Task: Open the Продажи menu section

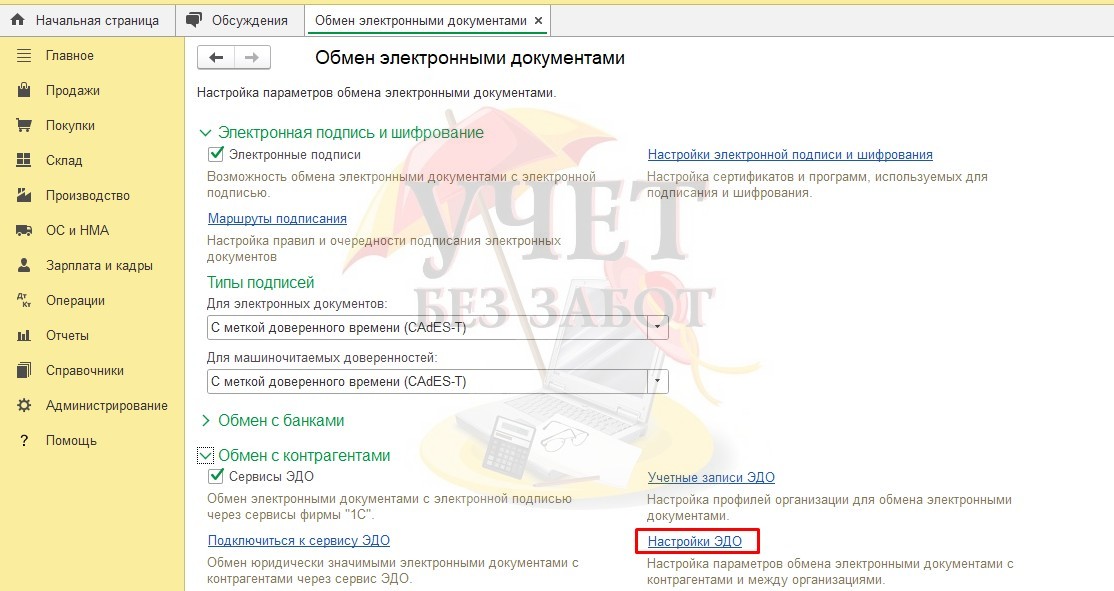Action: coord(72,90)
